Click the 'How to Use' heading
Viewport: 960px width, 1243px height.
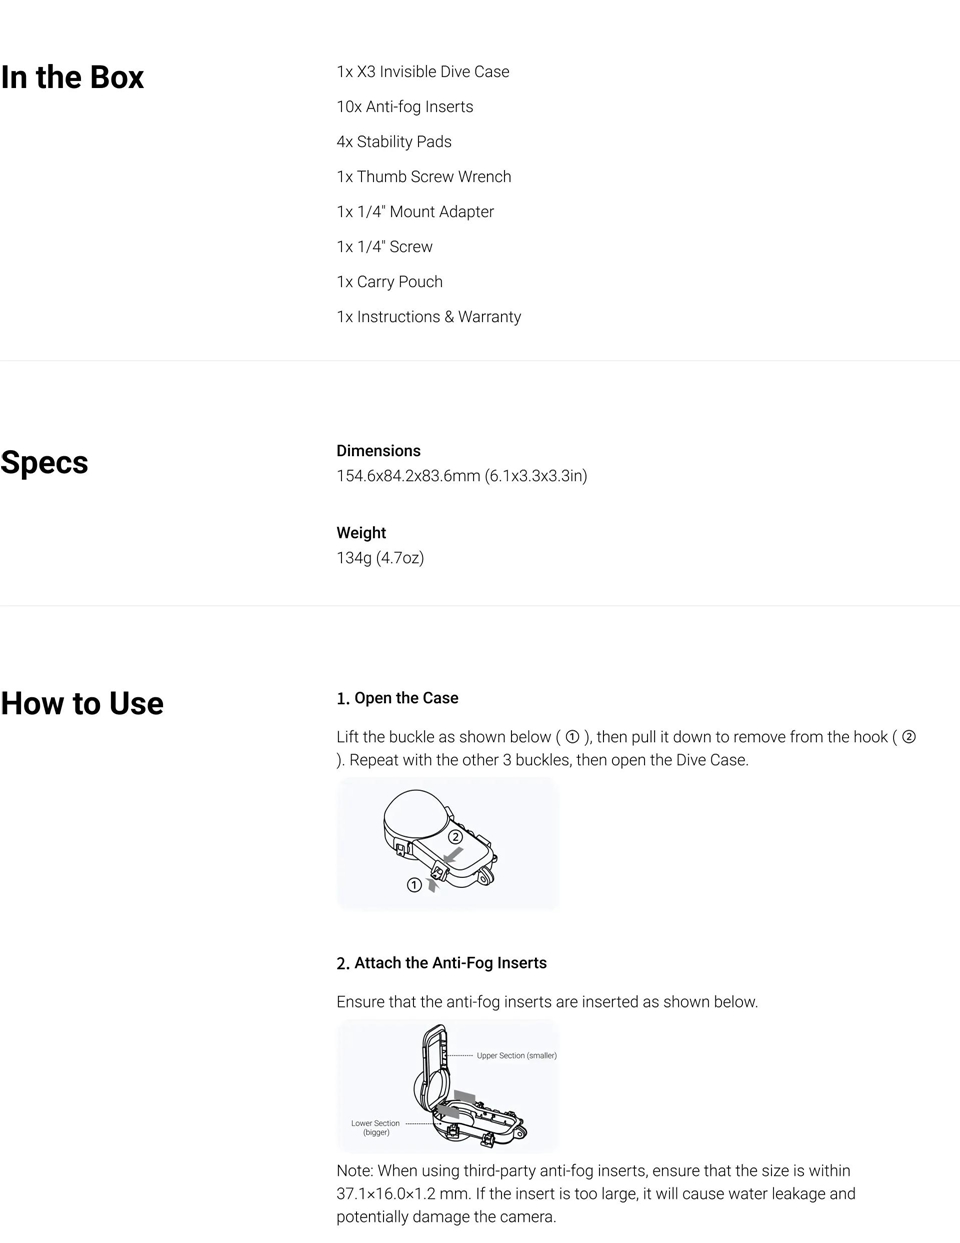(82, 703)
